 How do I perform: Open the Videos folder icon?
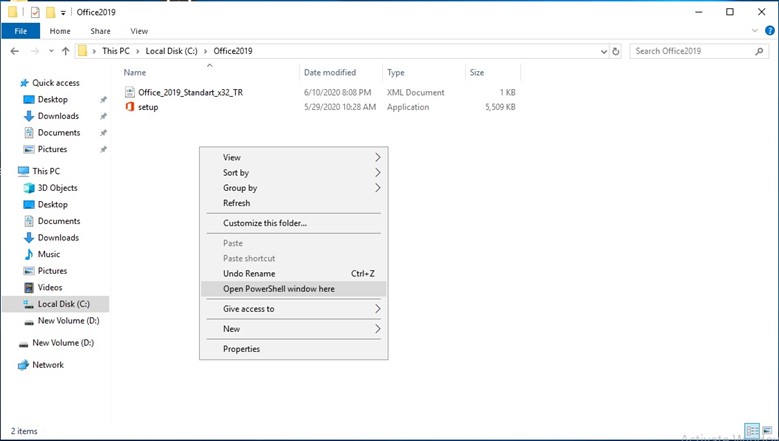pyautogui.click(x=29, y=288)
